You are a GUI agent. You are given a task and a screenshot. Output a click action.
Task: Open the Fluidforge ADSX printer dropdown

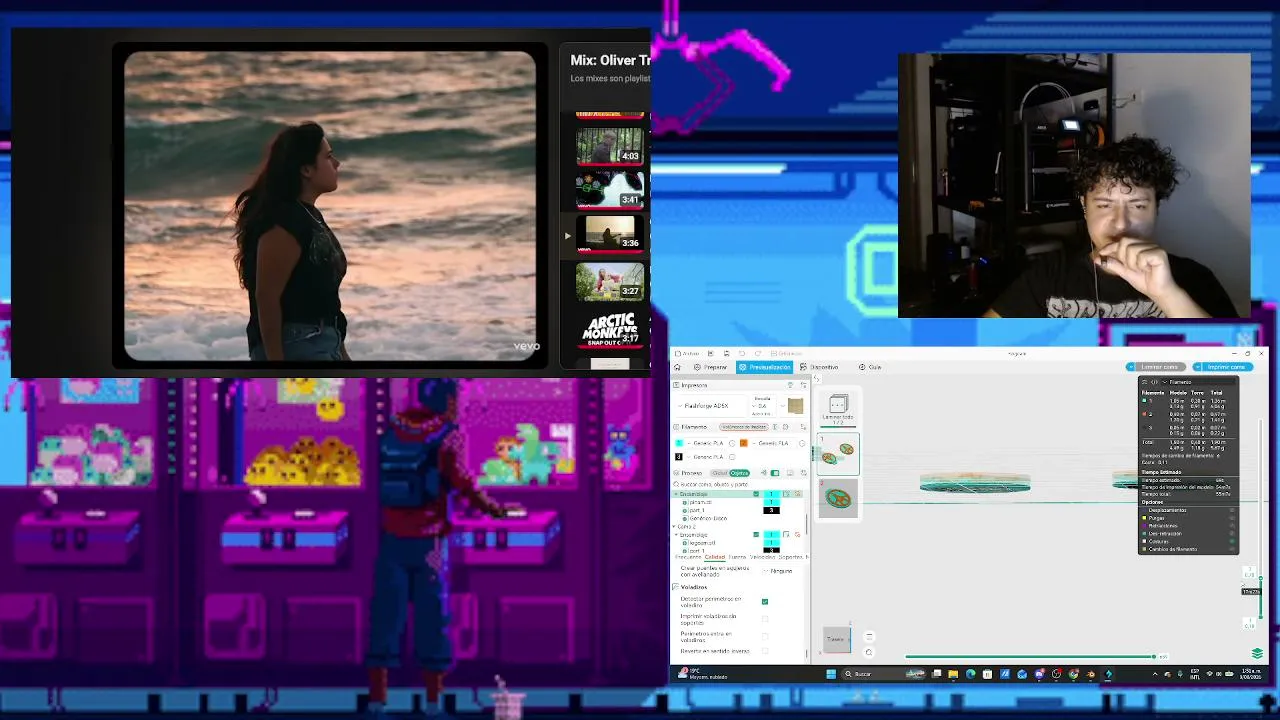[x=712, y=406]
